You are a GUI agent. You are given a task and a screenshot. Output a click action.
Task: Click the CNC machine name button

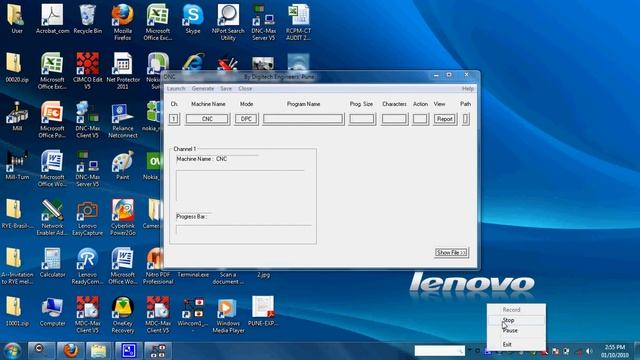click(x=207, y=119)
